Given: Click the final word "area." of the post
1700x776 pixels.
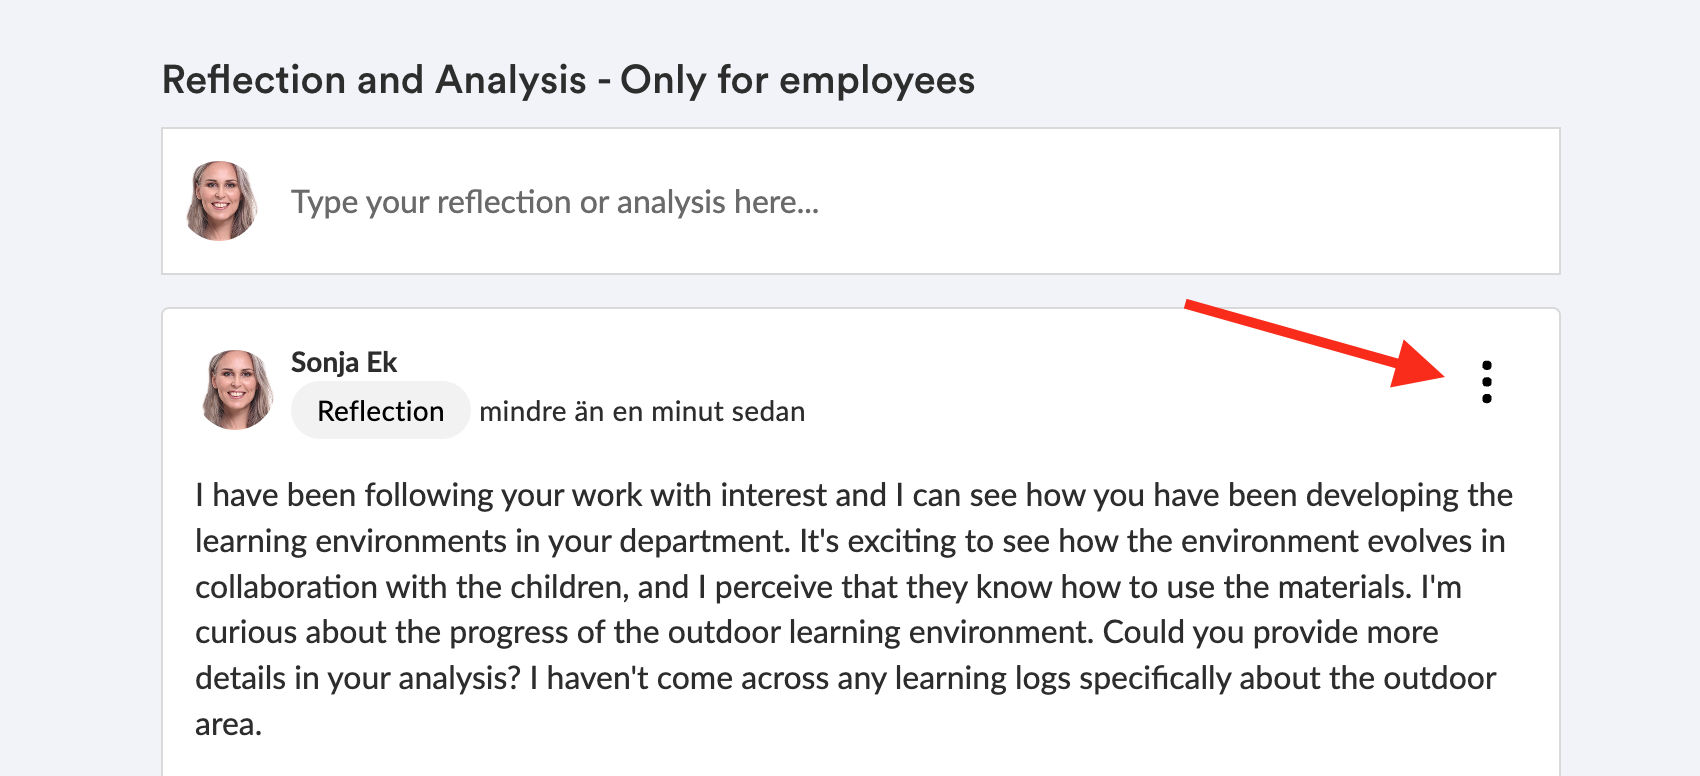Looking at the screenshot, I should pyautogui.click(x=228, y=724).
